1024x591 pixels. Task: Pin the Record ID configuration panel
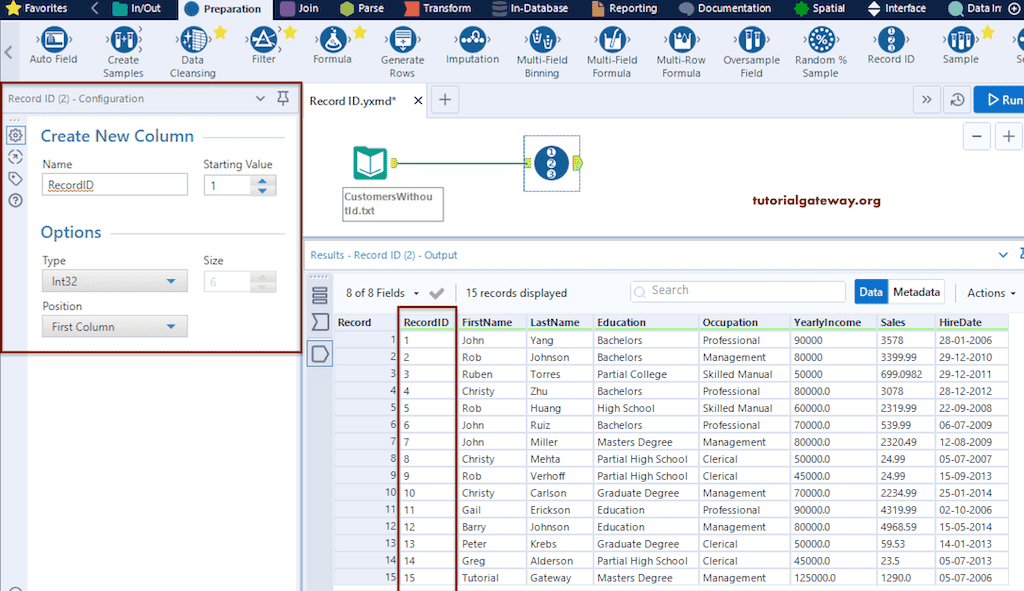coord(283,98)
